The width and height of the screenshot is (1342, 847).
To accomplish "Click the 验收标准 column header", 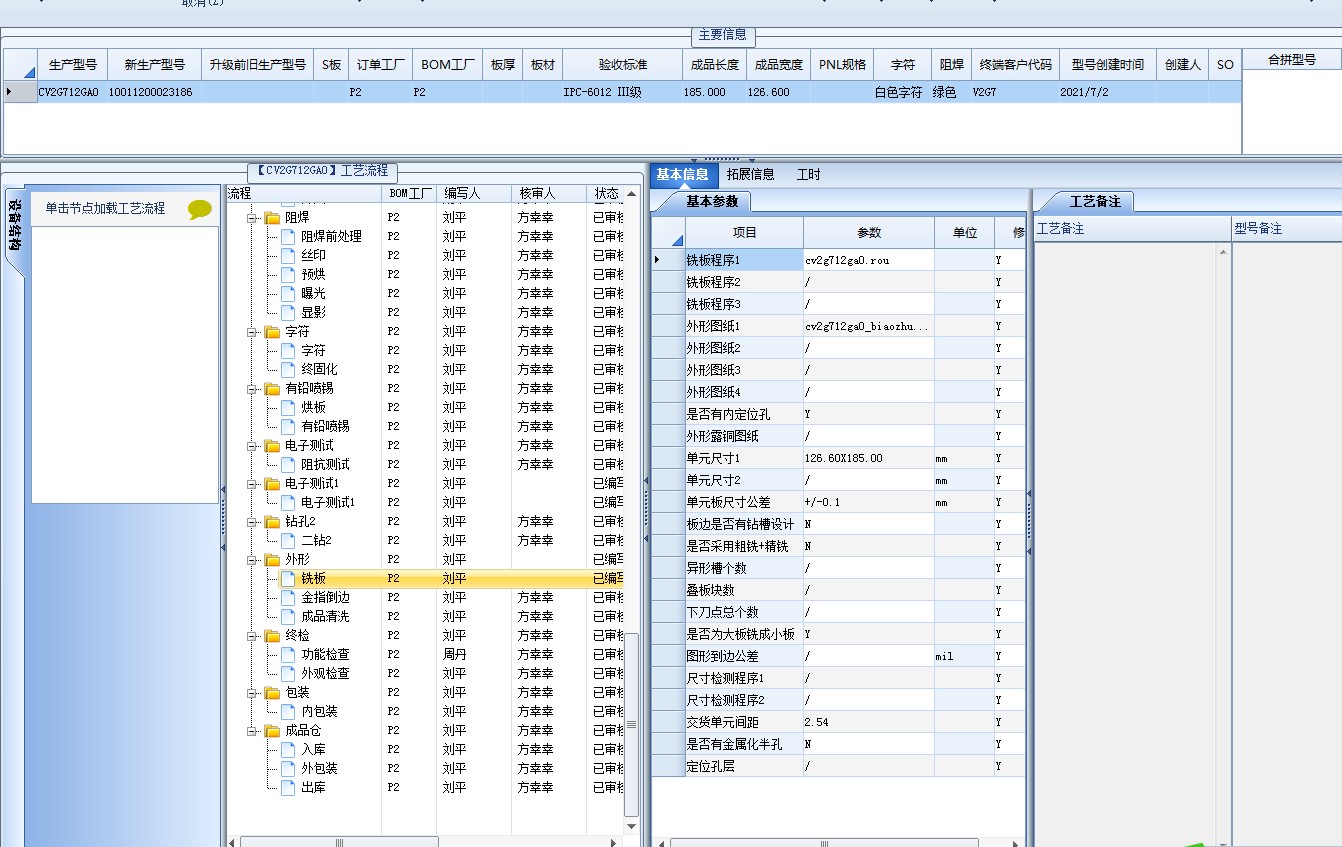I will coord(623,64).
